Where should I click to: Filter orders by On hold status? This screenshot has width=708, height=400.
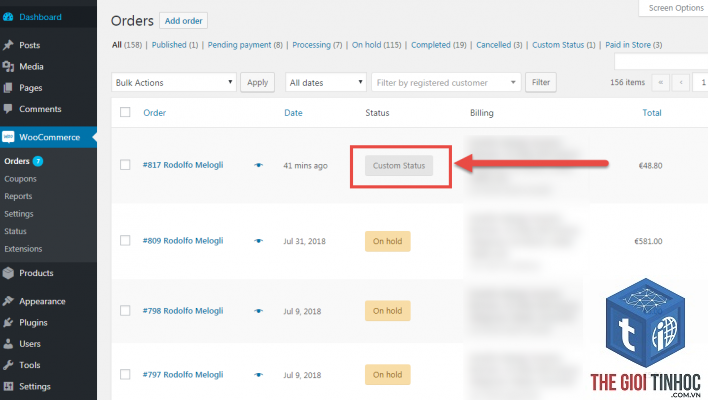pos(367,45)
